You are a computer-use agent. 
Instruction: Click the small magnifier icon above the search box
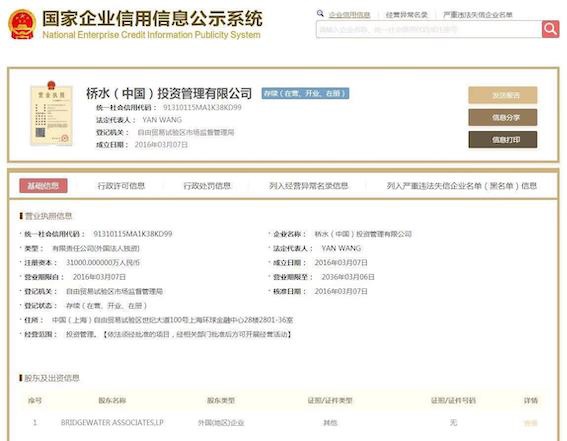tap(320, 14)
